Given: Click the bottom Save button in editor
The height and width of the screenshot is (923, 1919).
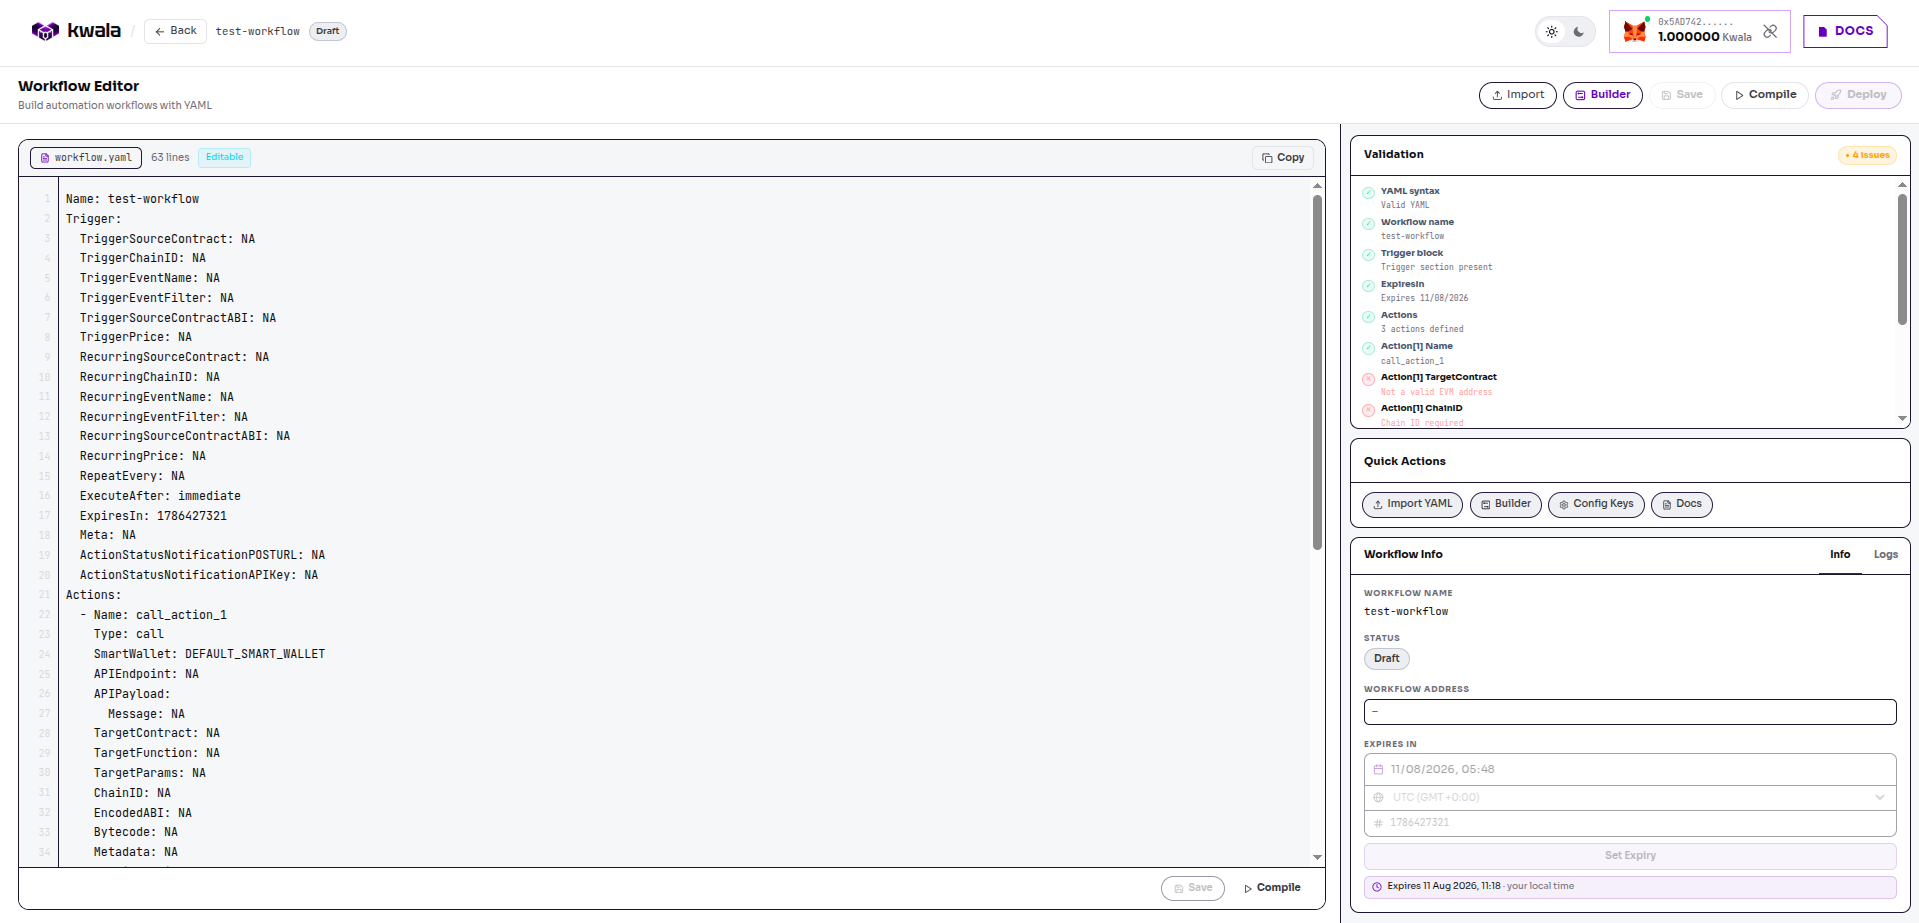Looking at the screenshot, I should coord(1192,888).
